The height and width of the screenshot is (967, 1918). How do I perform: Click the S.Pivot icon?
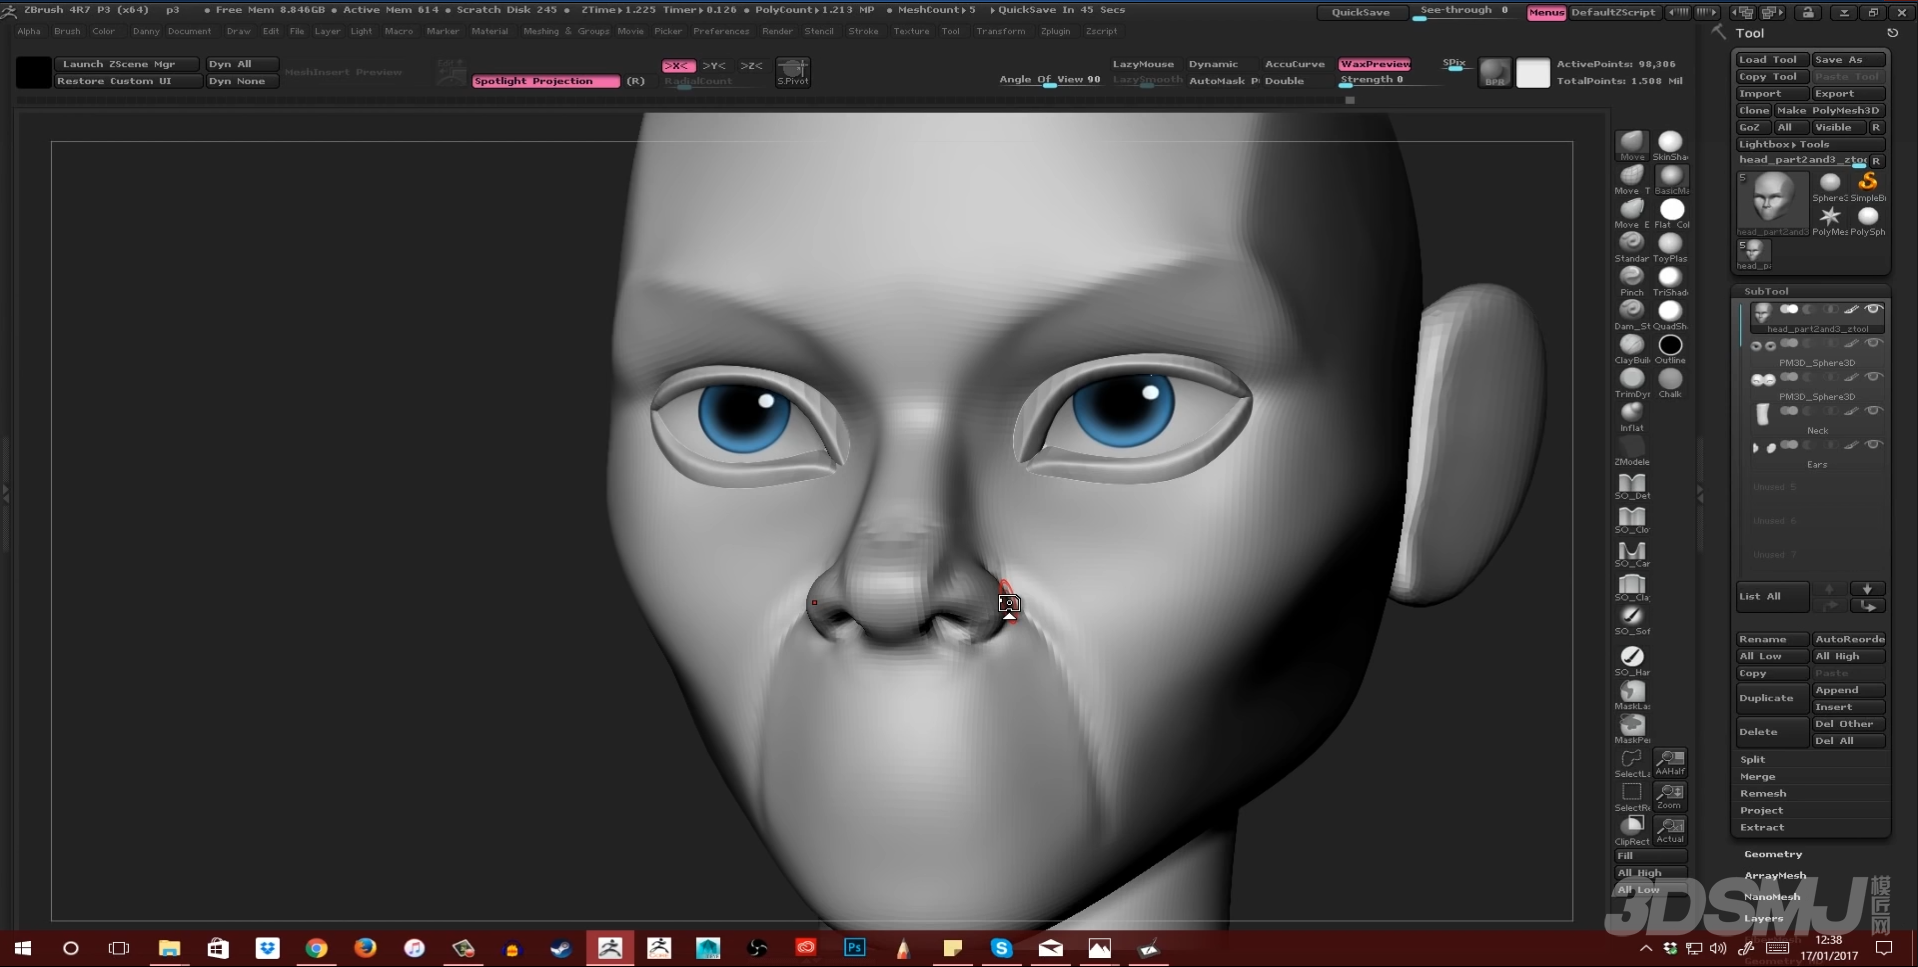[792, 71]
